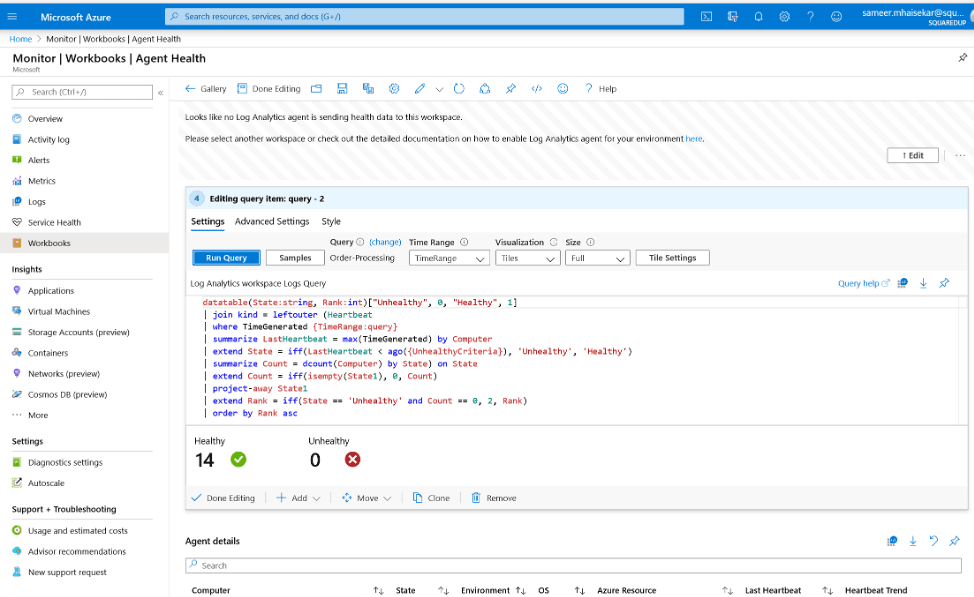Open the notifications bell

[758, 17]
